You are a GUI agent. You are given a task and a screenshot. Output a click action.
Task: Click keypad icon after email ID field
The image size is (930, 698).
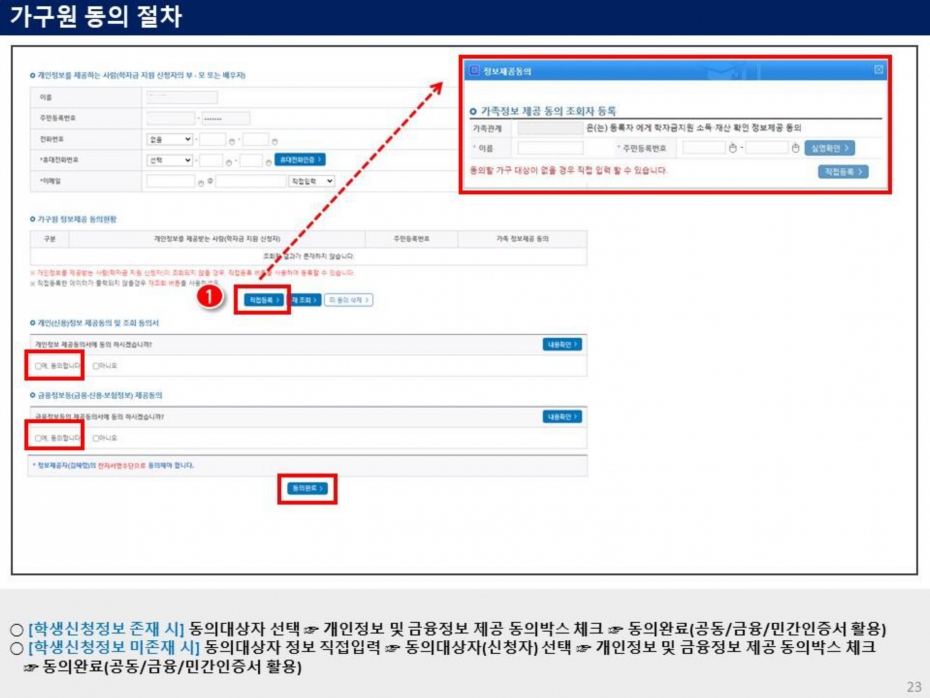pyautogui.click(x=200, y=182)
